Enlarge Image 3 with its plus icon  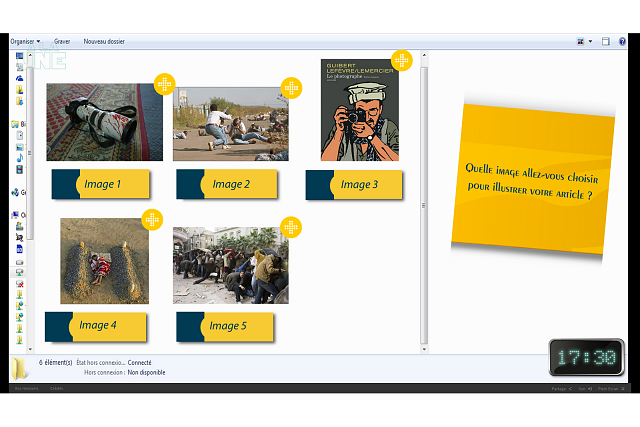(x=402, y=60)
